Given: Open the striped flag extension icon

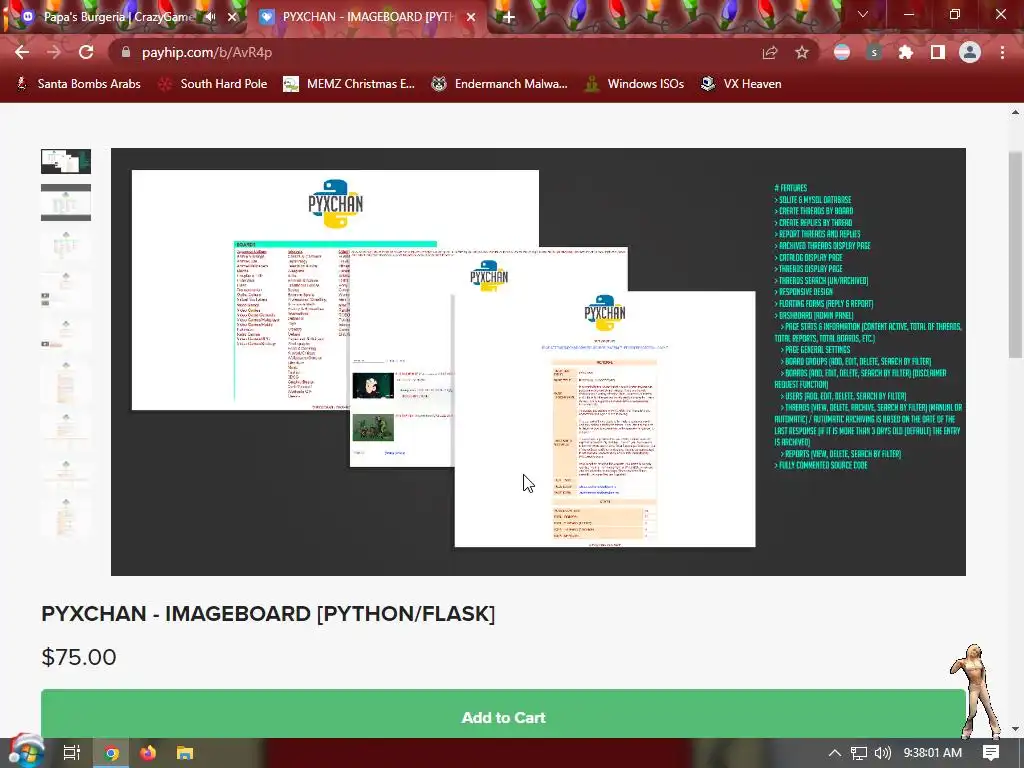Looking at the screenshot, I should 842,52.
